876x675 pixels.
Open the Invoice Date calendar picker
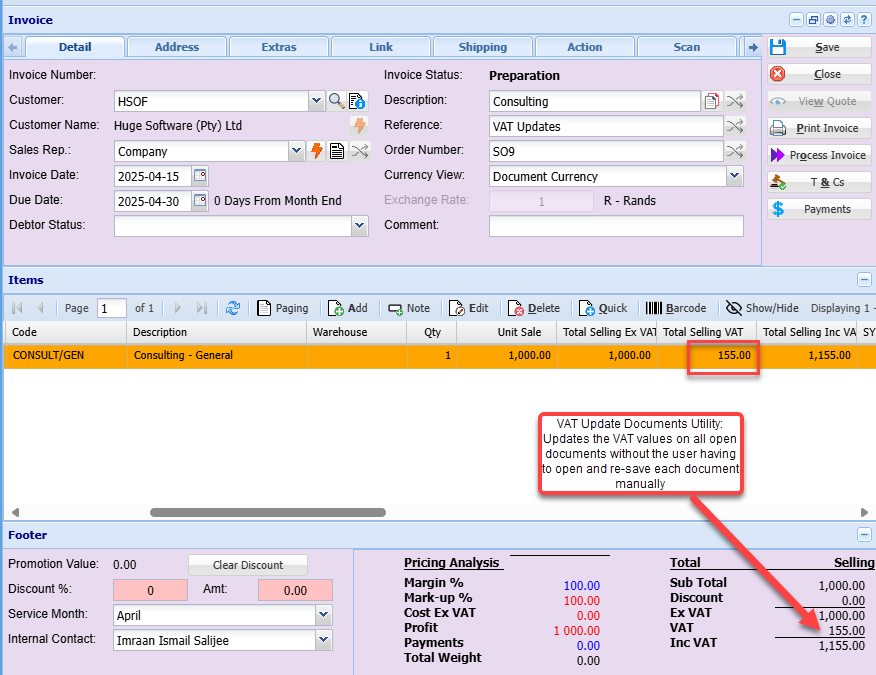(x=200, y=176)
